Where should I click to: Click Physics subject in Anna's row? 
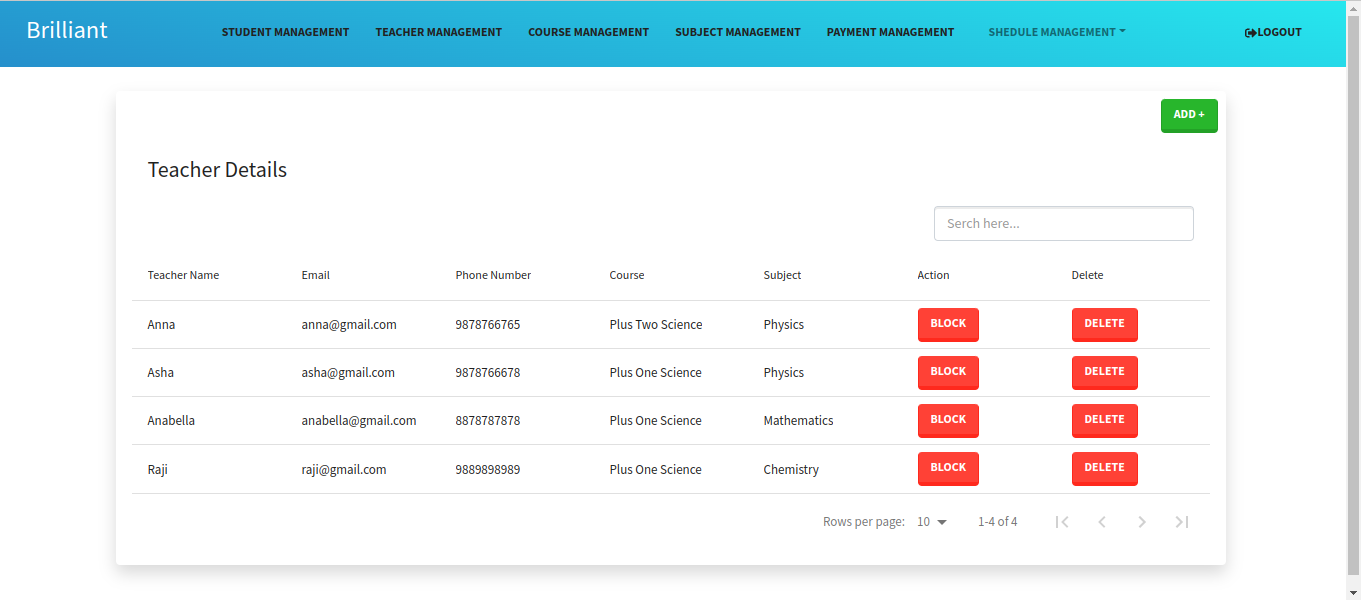tap(783, 325)
